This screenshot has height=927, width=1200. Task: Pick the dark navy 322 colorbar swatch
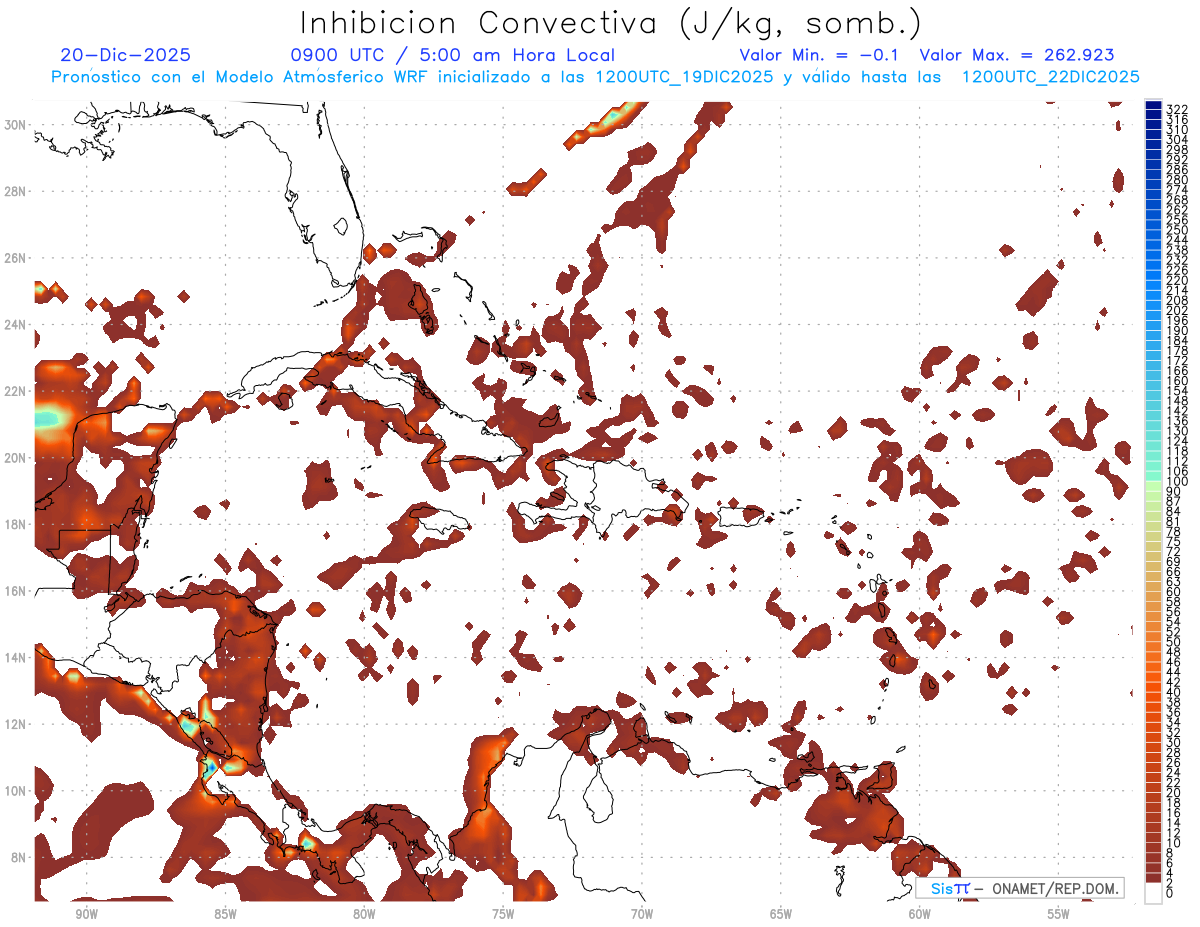1153,106
